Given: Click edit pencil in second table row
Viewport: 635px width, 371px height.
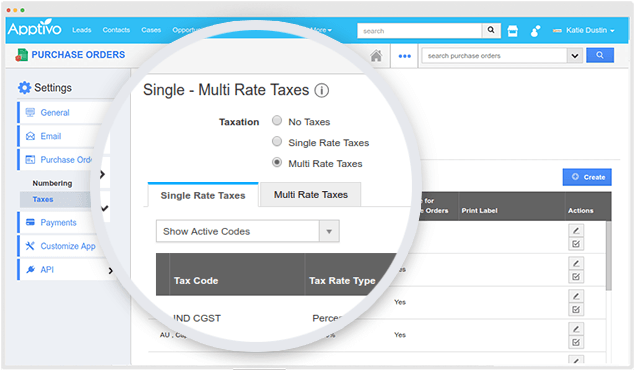Looking at the screenshot, I should 576,263.
